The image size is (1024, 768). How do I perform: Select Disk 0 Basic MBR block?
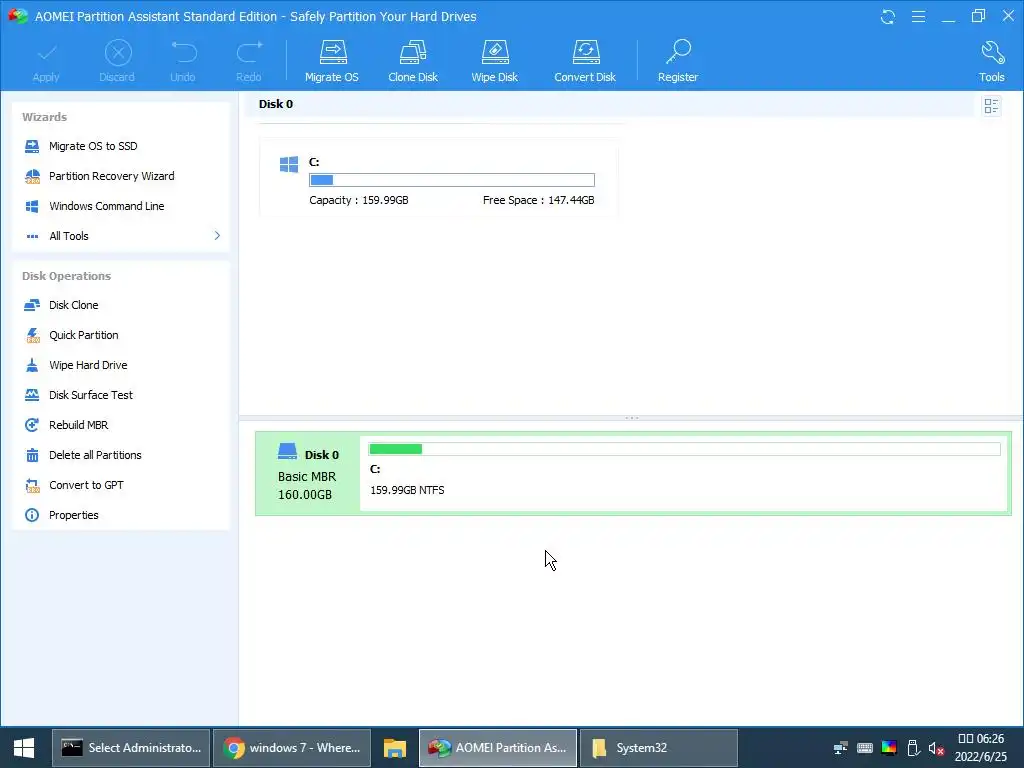coord(308,473)
